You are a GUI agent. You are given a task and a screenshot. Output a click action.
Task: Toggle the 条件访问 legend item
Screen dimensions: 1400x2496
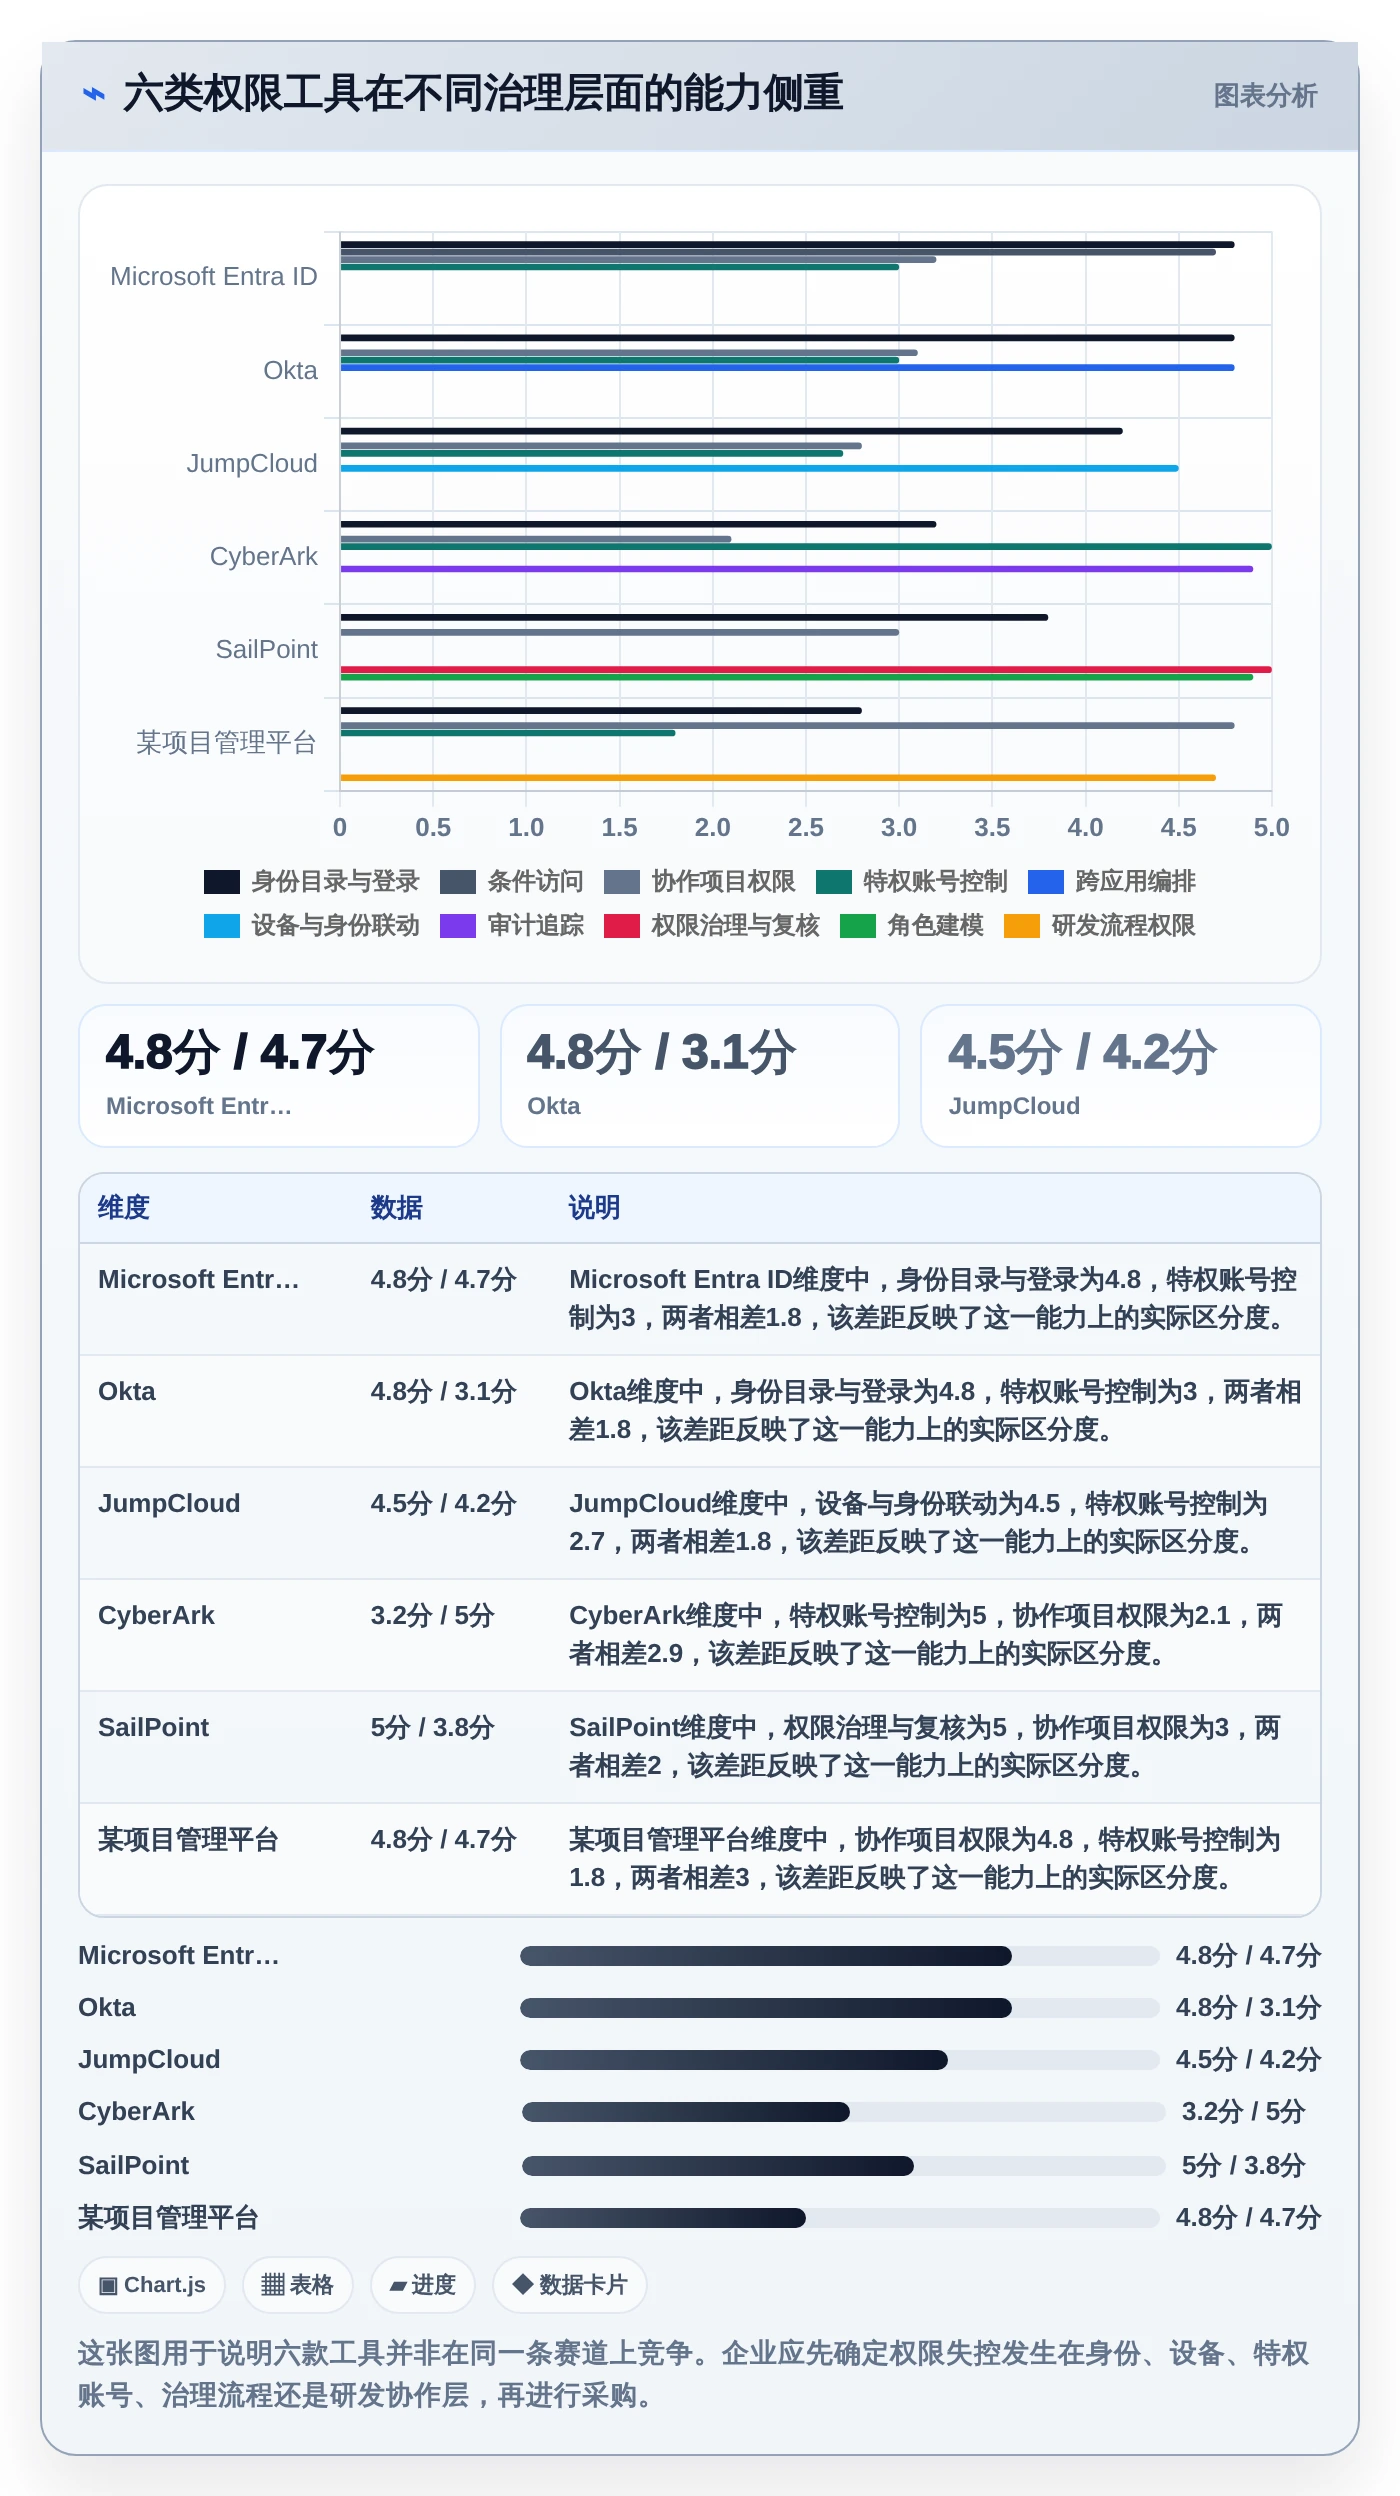[x=511, y=881]
